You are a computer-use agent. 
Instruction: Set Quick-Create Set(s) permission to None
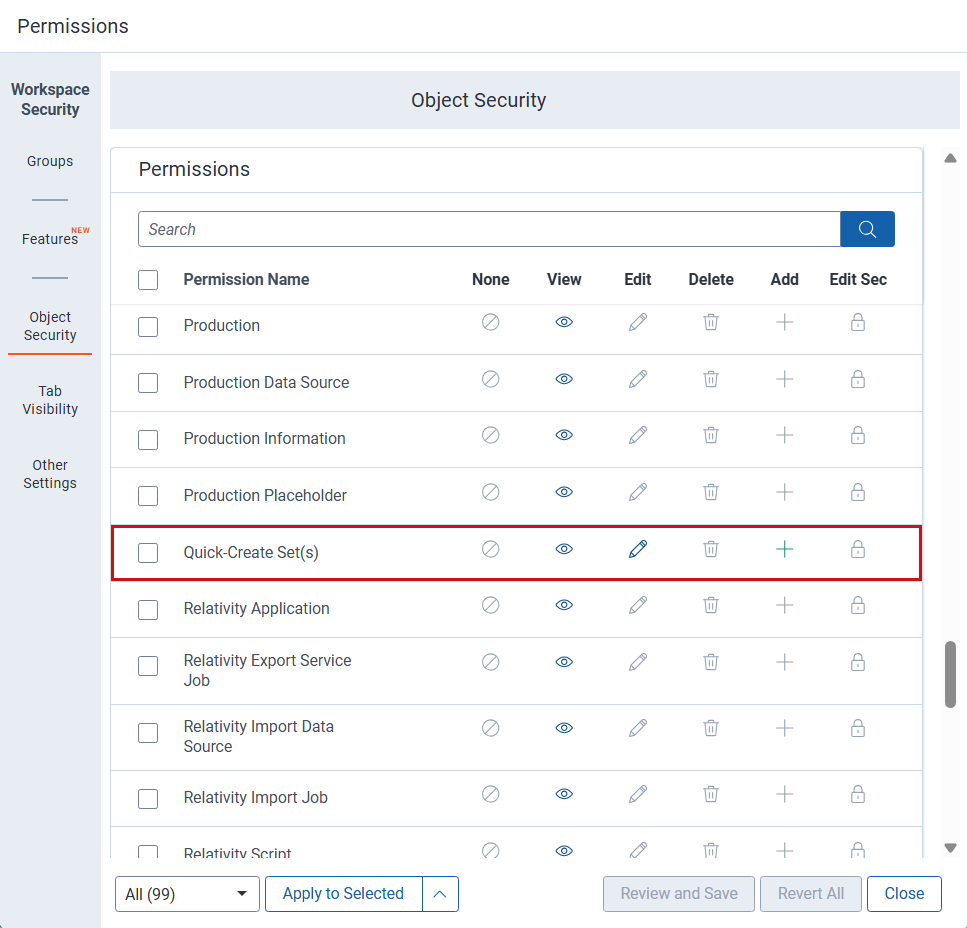(x=490, y=549)
